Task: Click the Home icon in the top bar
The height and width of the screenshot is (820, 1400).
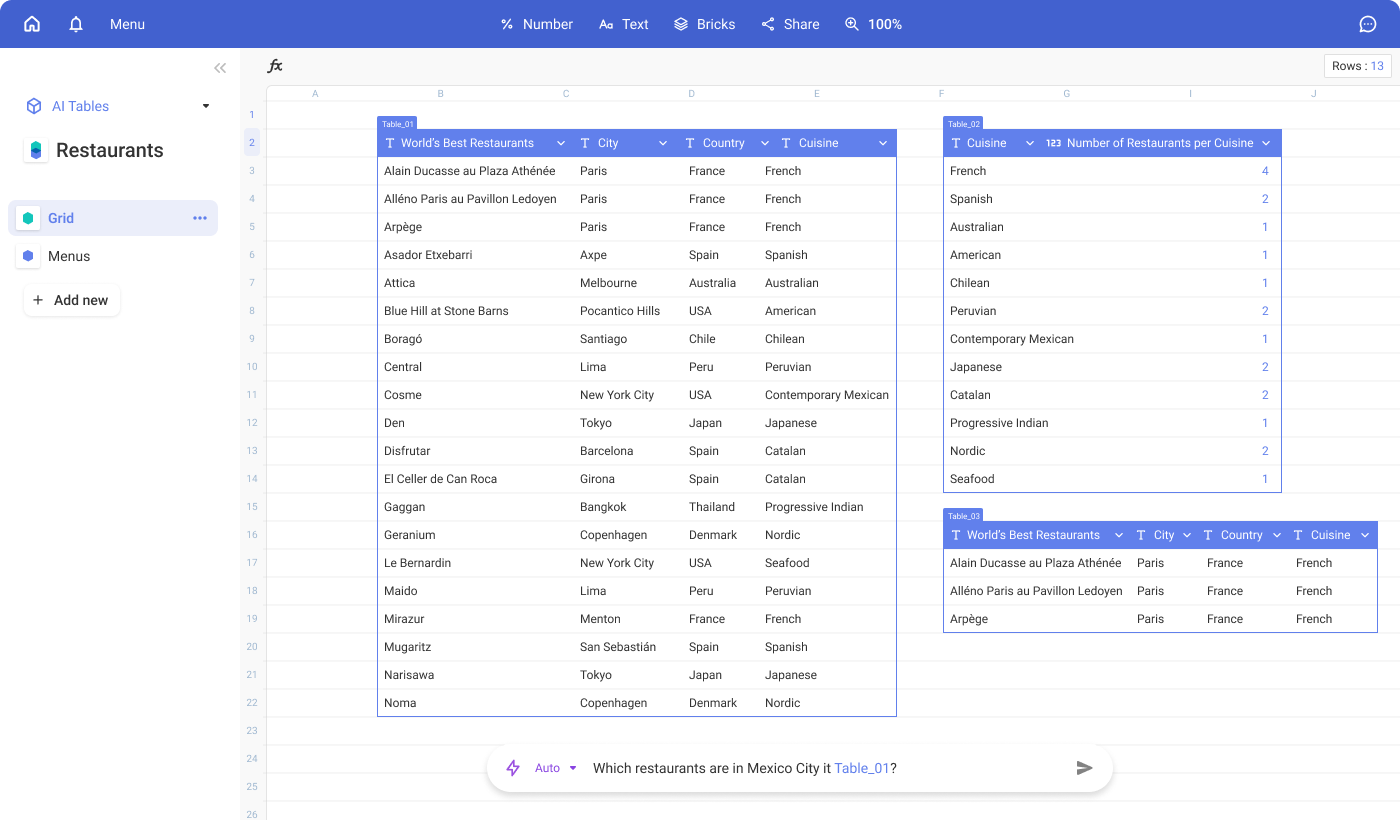Action: (x=31, y=24)
